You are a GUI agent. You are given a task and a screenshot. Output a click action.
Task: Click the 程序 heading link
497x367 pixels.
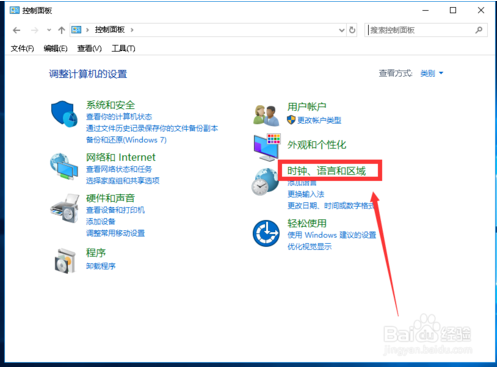click(96, 253)
